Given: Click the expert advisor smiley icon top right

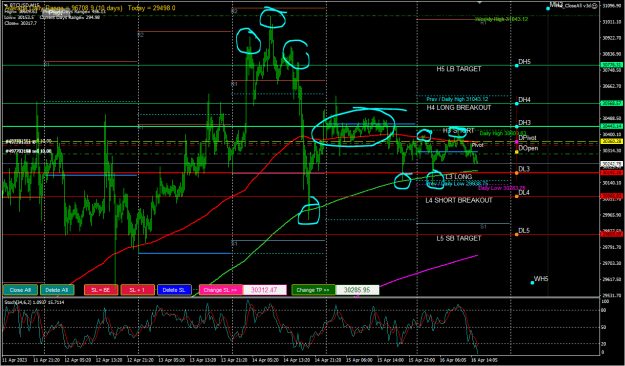Looking at the screenshot, I should click(594, 6).
